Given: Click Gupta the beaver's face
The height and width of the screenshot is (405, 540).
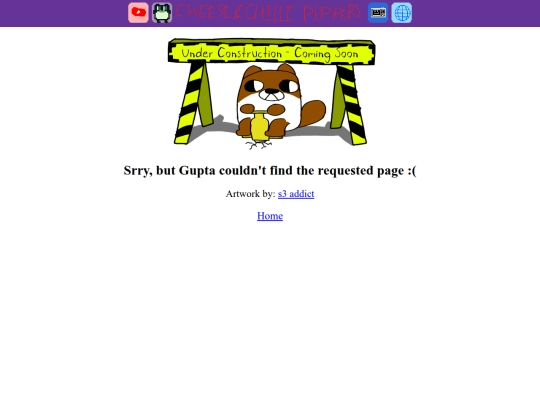Looking at the screenshot, I should (271, 84).
